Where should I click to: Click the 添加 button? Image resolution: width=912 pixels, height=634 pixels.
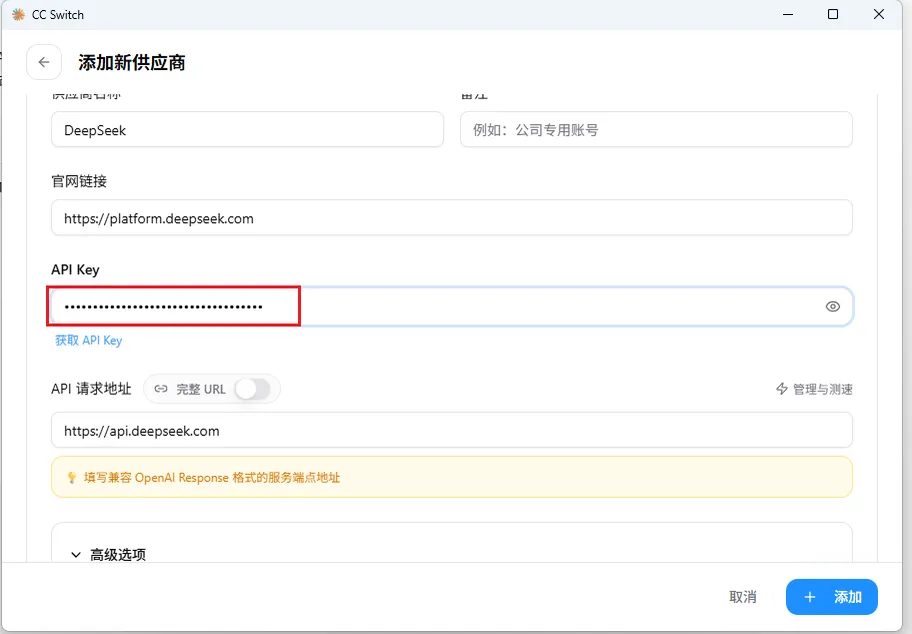click(x=831, y=597)
